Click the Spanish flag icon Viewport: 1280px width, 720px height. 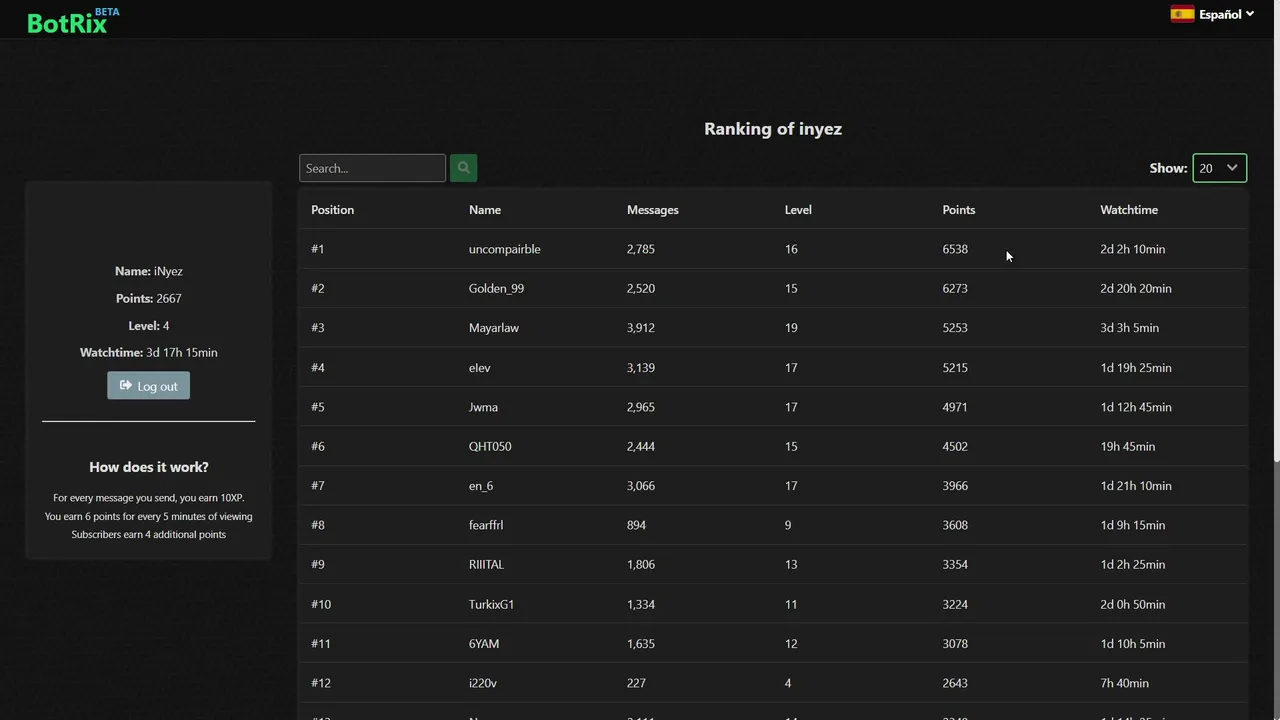coord(1182,14)
